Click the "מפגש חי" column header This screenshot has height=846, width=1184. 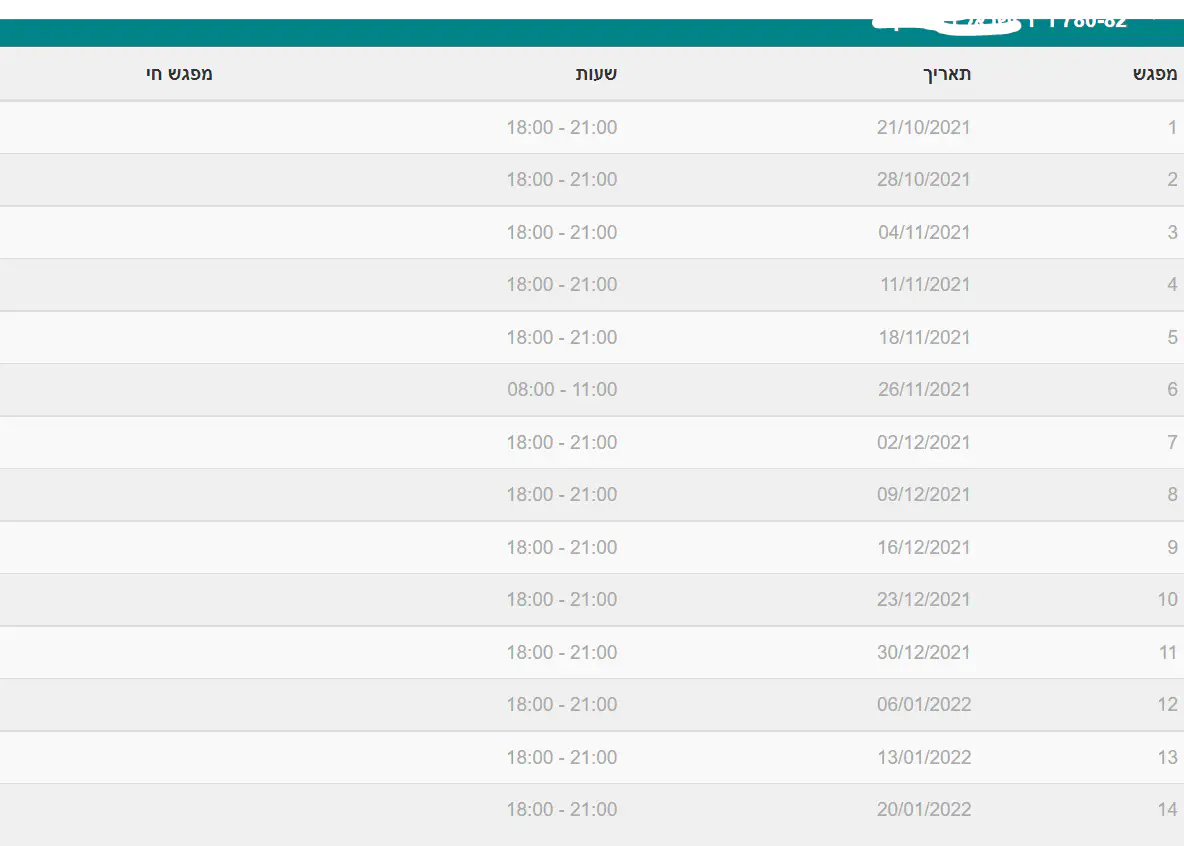click(x=179, y=74)
